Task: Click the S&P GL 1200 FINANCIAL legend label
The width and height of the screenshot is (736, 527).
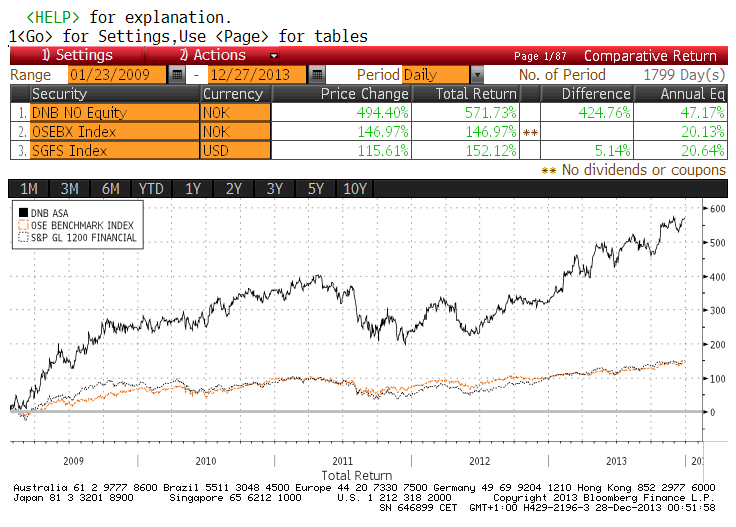Action: point(84,237)
